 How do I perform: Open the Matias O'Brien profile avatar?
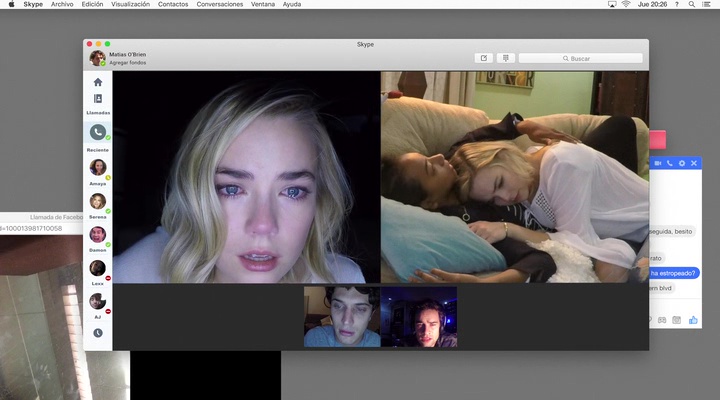[x=97, y=58]
